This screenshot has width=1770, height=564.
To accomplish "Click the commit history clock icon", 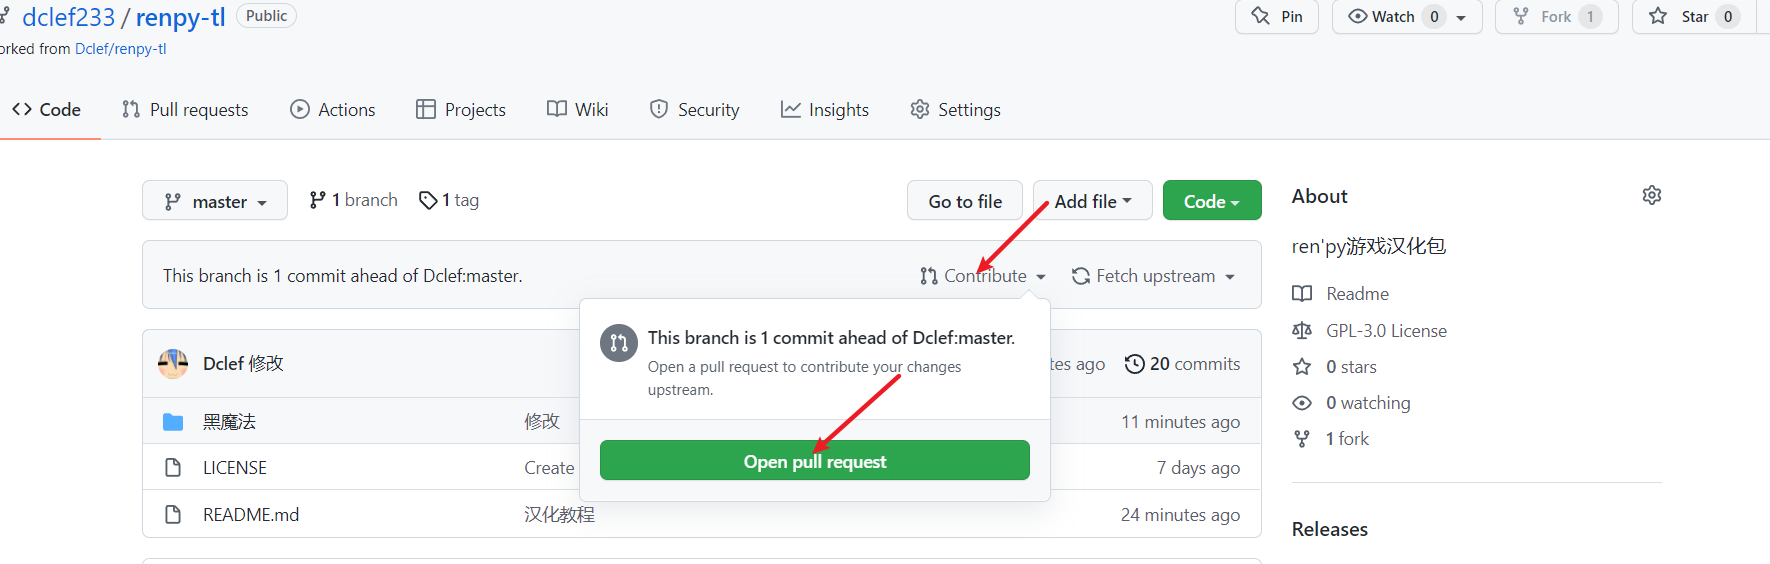I will 1134,364.
